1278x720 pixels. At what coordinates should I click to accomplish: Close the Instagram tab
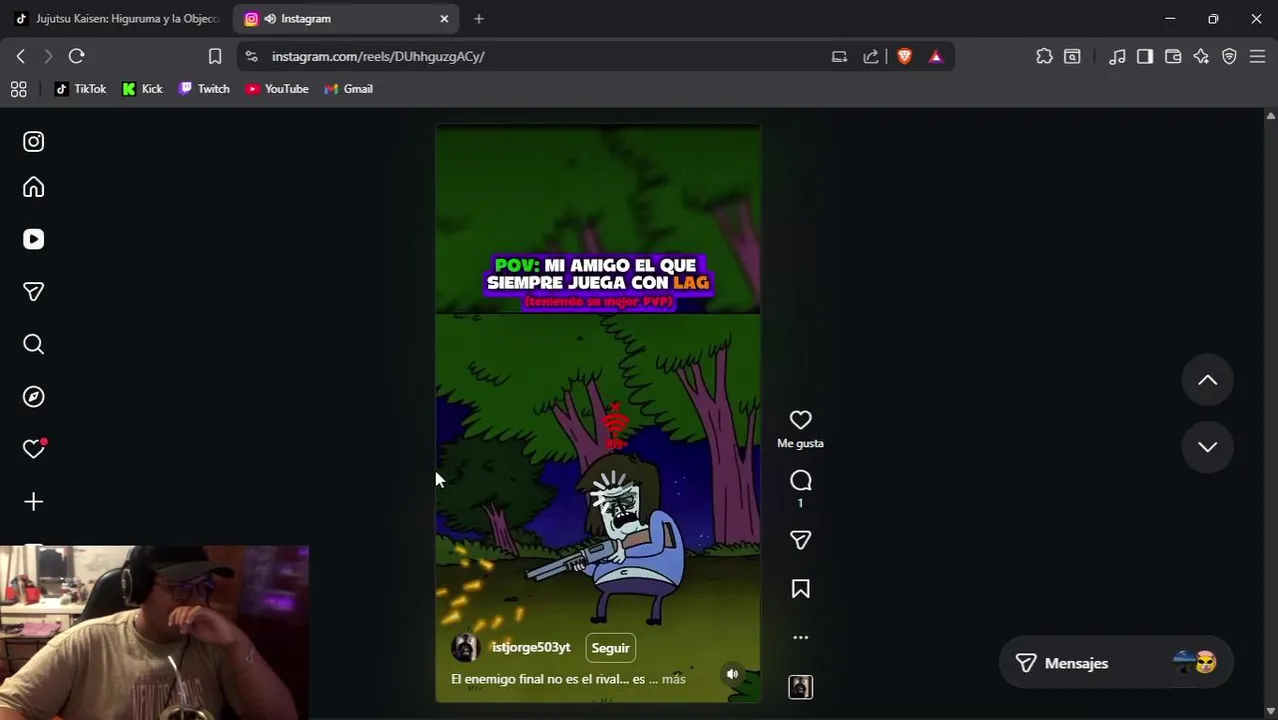[x=444, y=18]
